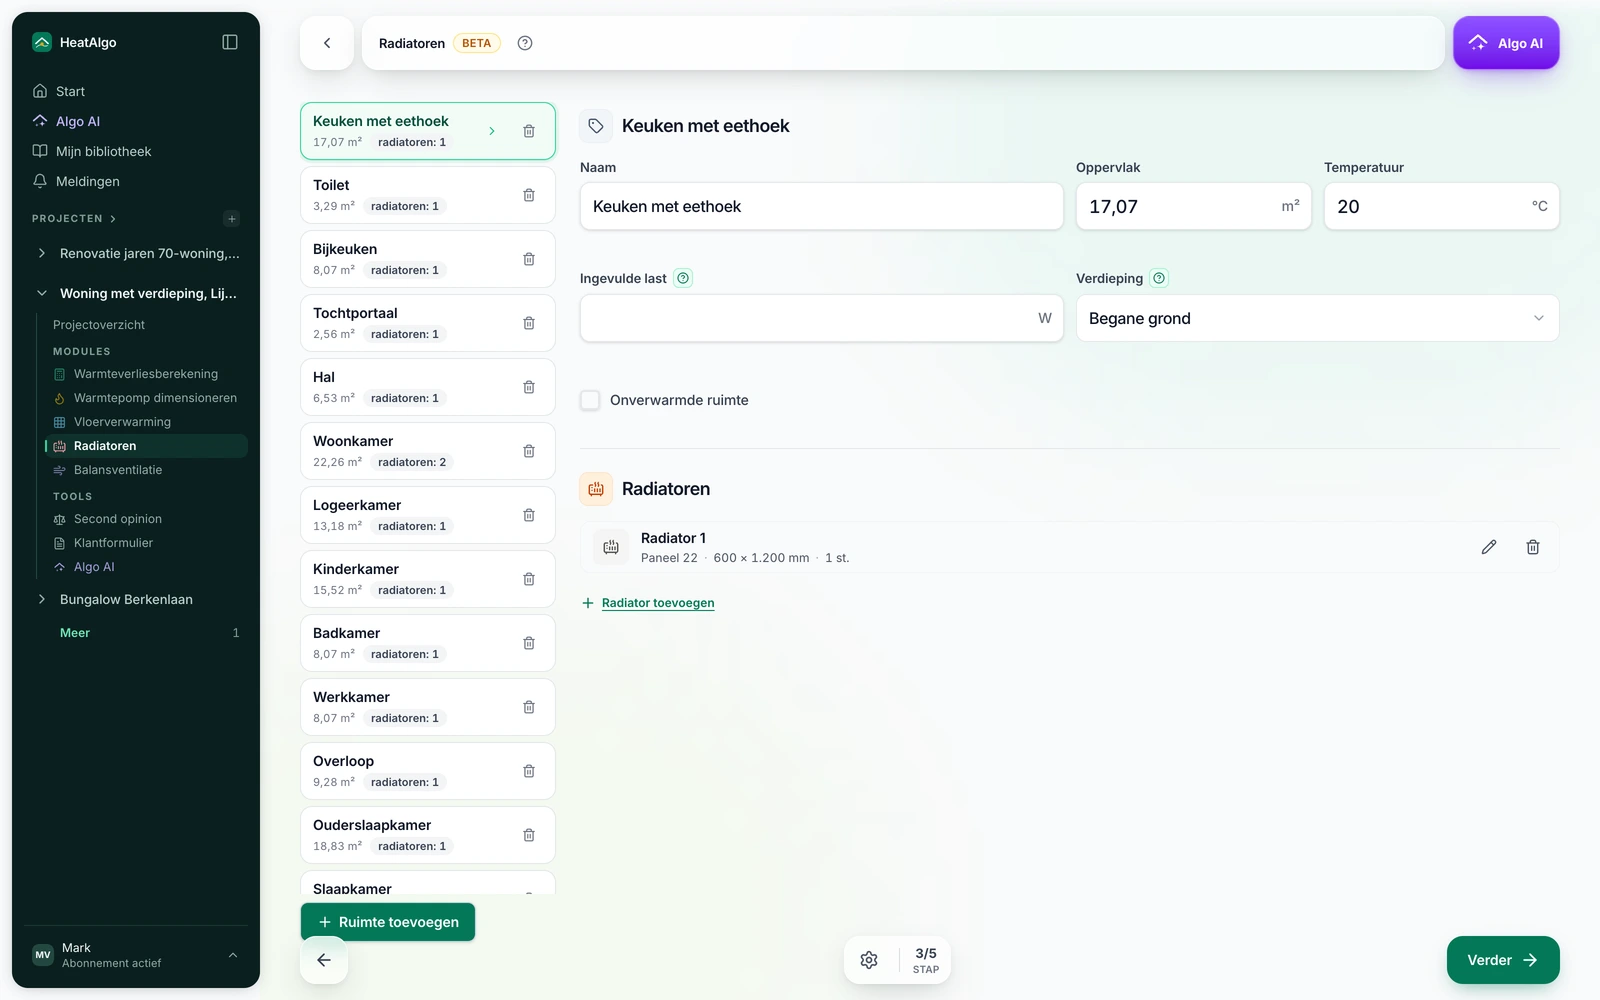Toggle Onverwarmde ruimte checkbox
Screen dimensions: 1600x1000
[x=590, y=400]
